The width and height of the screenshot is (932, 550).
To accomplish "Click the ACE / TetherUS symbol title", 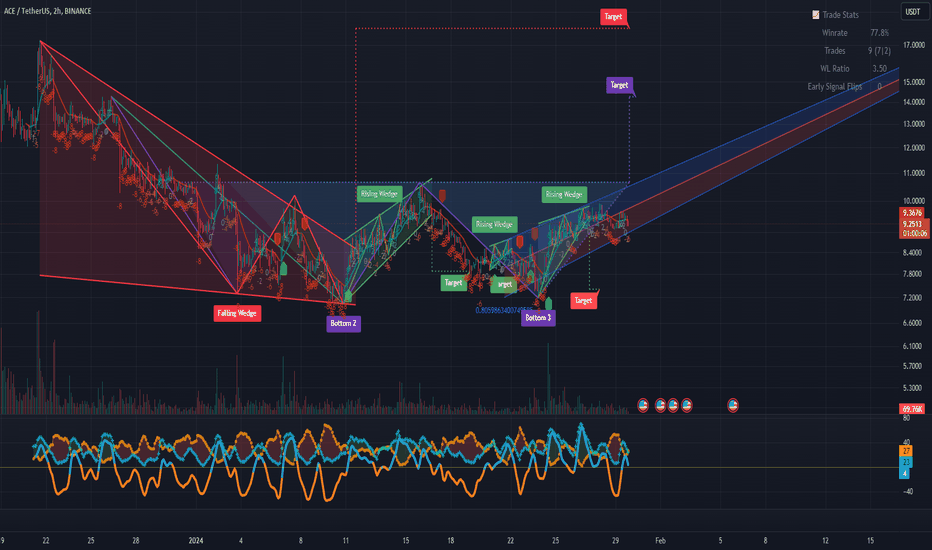I will (48, 11).
